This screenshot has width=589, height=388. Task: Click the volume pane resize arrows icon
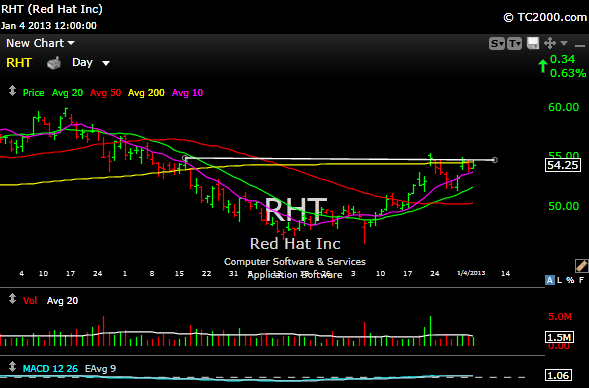[x=12, y=299]
